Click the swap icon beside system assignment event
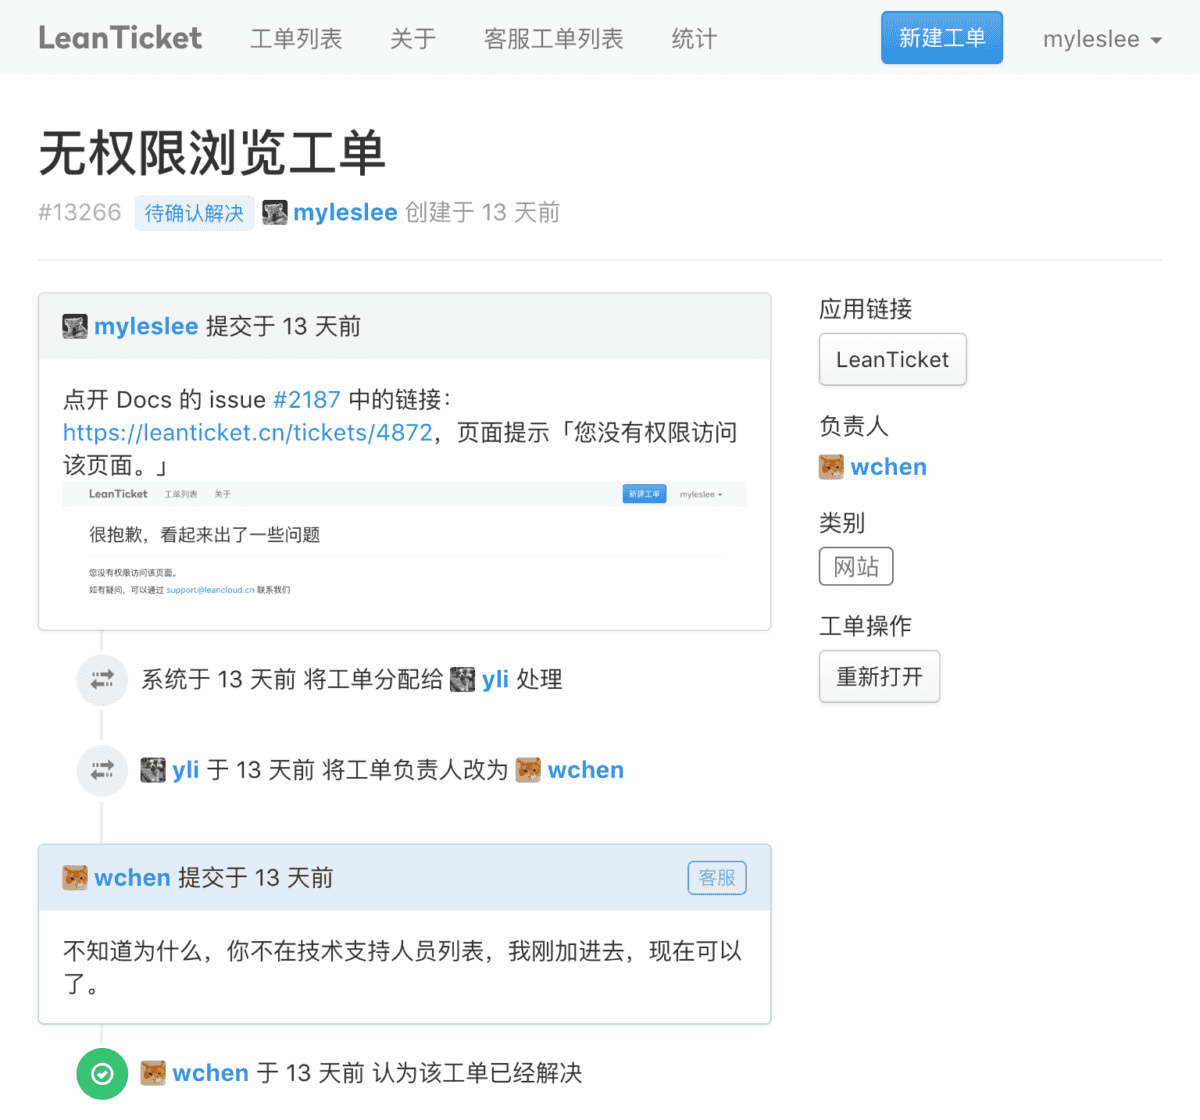The height and width of the screenshot is (1120, 1200). [x=102, y=680]
